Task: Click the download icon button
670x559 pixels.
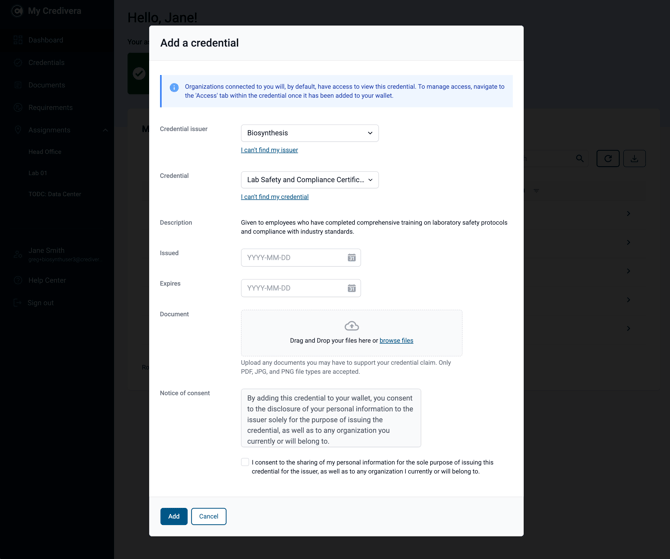Action: pyautogui.click(x=634, y=159)
